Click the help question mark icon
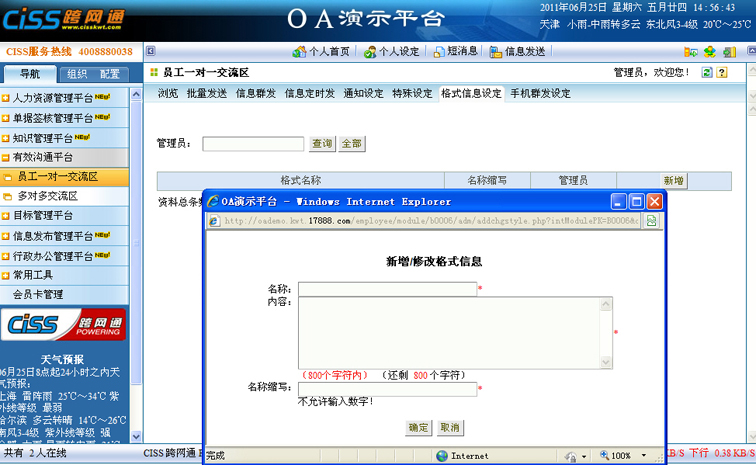Viewport: 756px width, 465px height. [723, 73]
